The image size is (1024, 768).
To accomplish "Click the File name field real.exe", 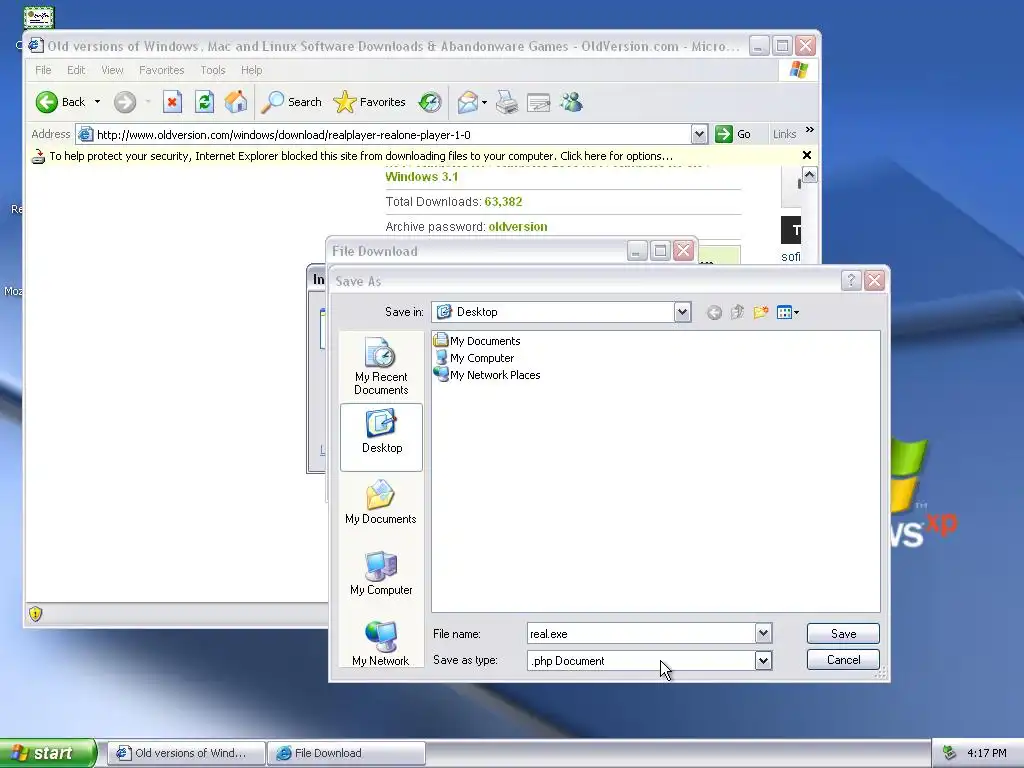I will [641, 633].
